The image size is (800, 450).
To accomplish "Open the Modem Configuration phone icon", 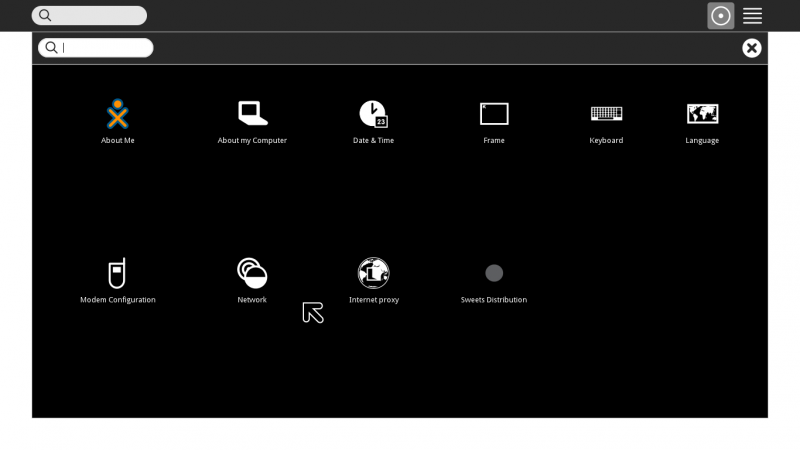I will (118, 272).
